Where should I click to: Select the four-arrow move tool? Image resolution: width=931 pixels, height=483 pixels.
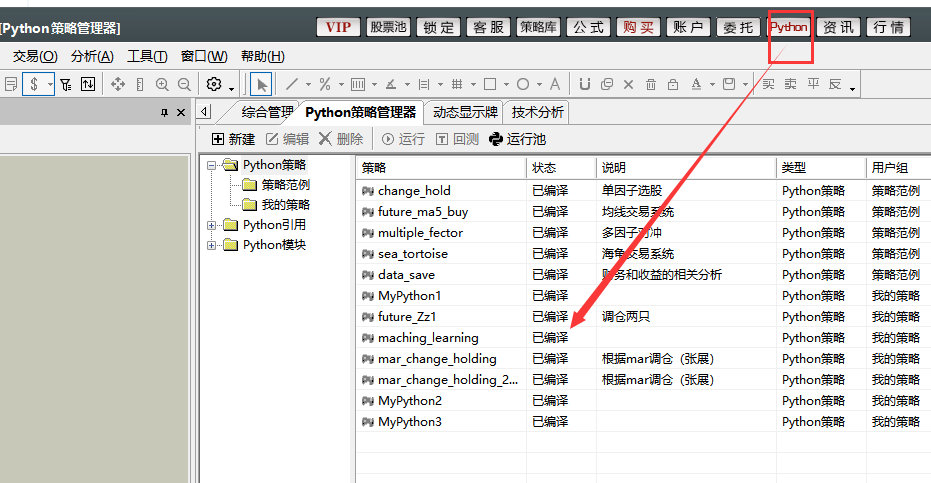pos(118,84)
